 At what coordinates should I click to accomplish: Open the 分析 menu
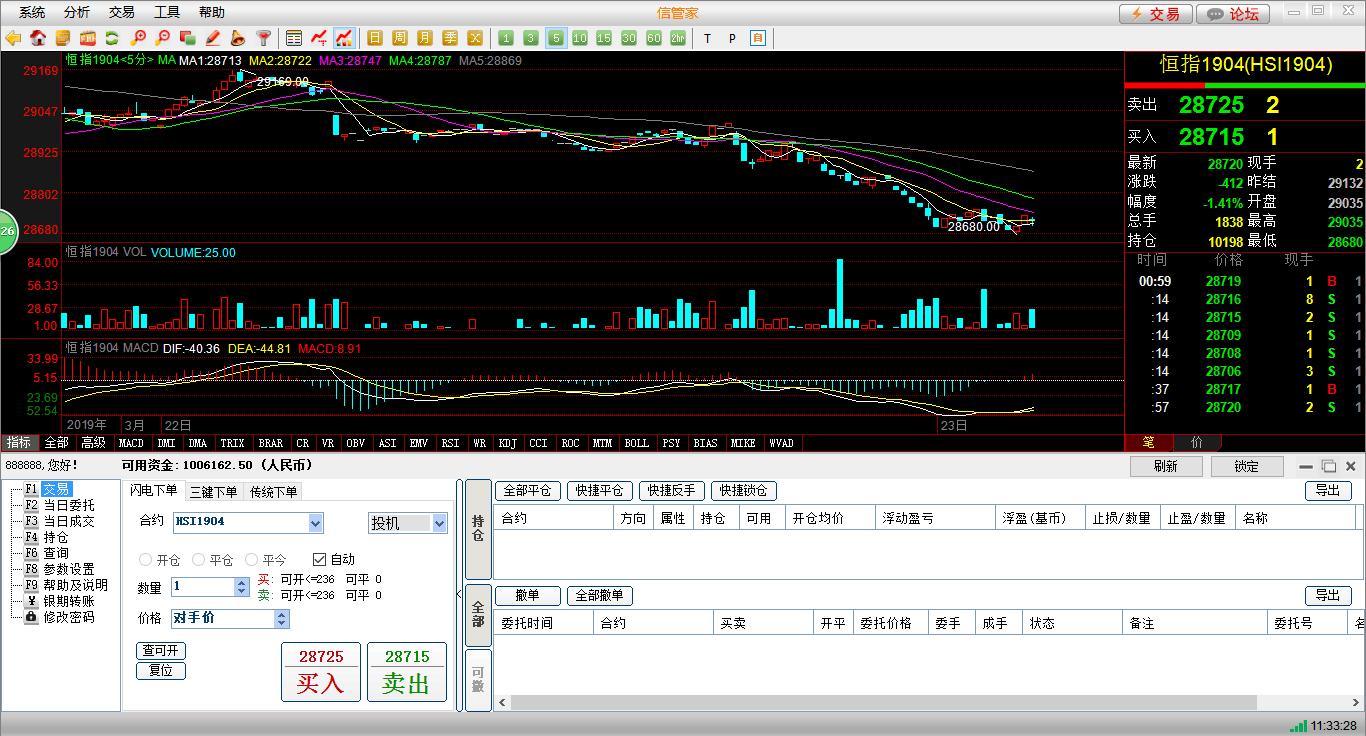coord(77,12)
